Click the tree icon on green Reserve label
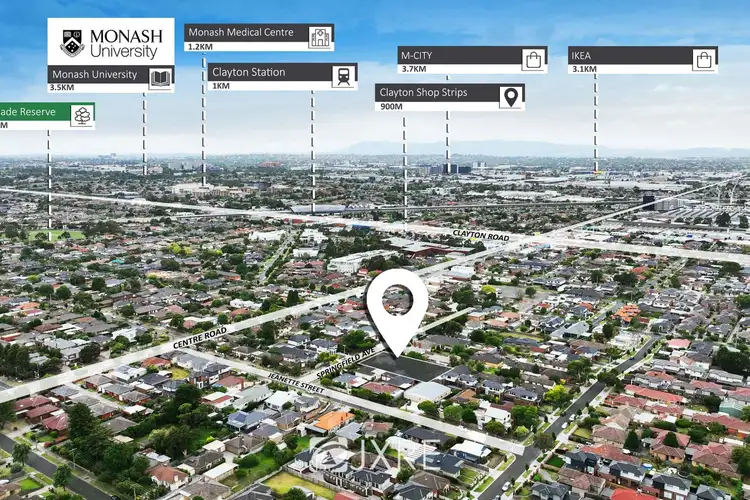 (81, 116)
